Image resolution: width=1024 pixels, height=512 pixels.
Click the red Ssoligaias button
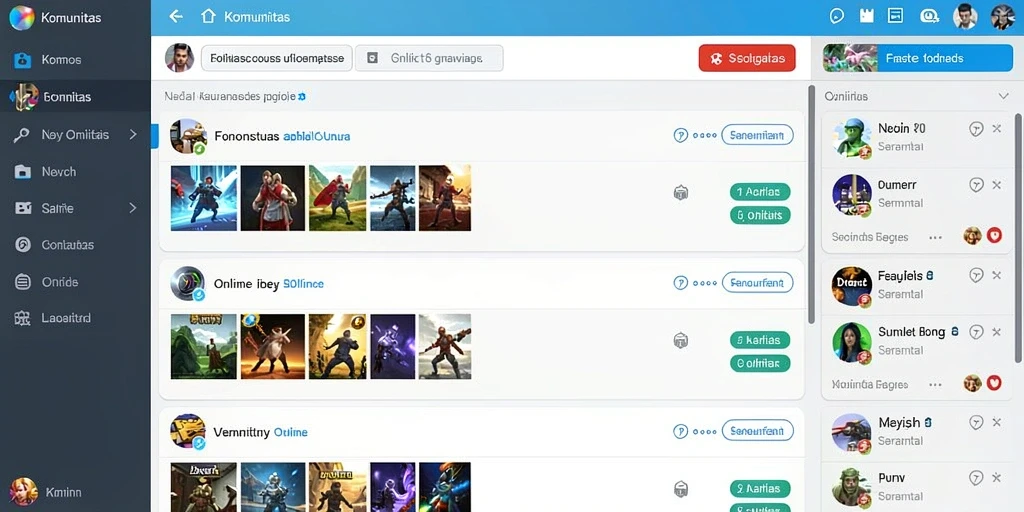point(747,58)
